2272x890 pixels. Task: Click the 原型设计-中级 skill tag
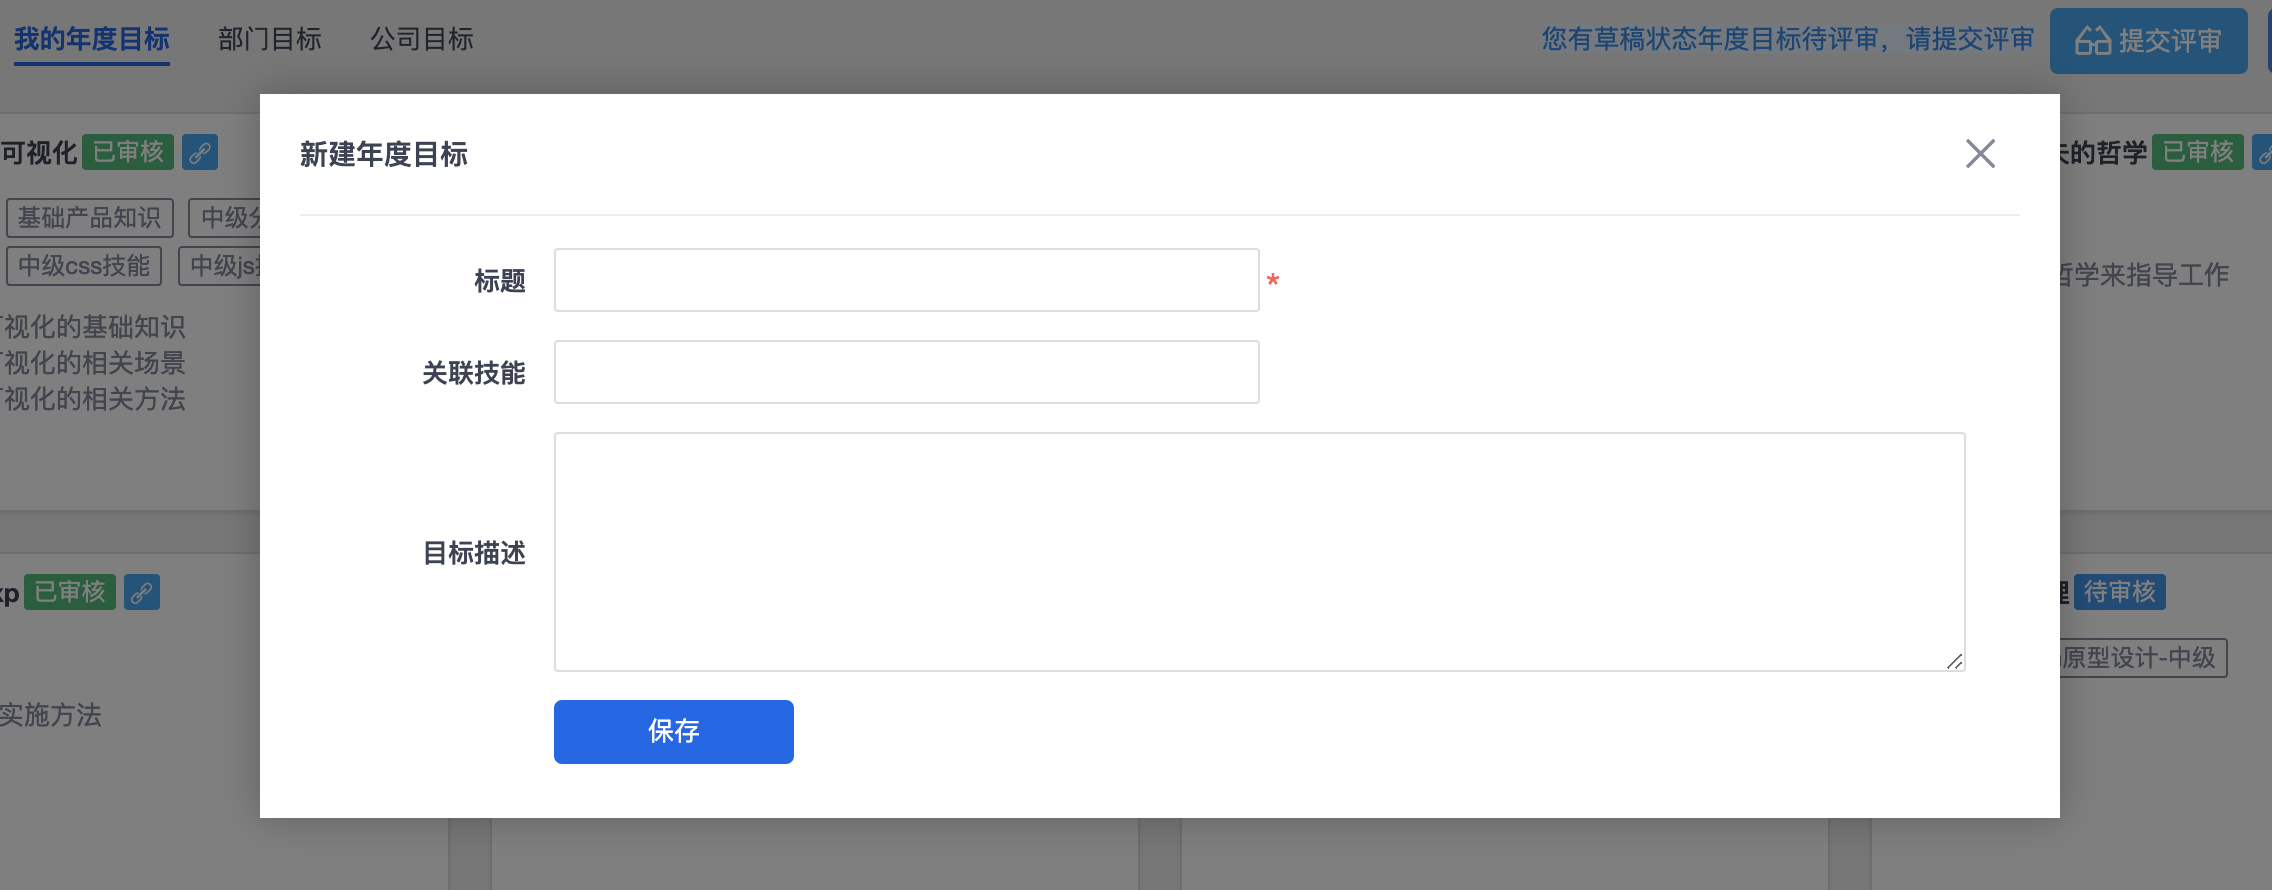coord(2140,658)
